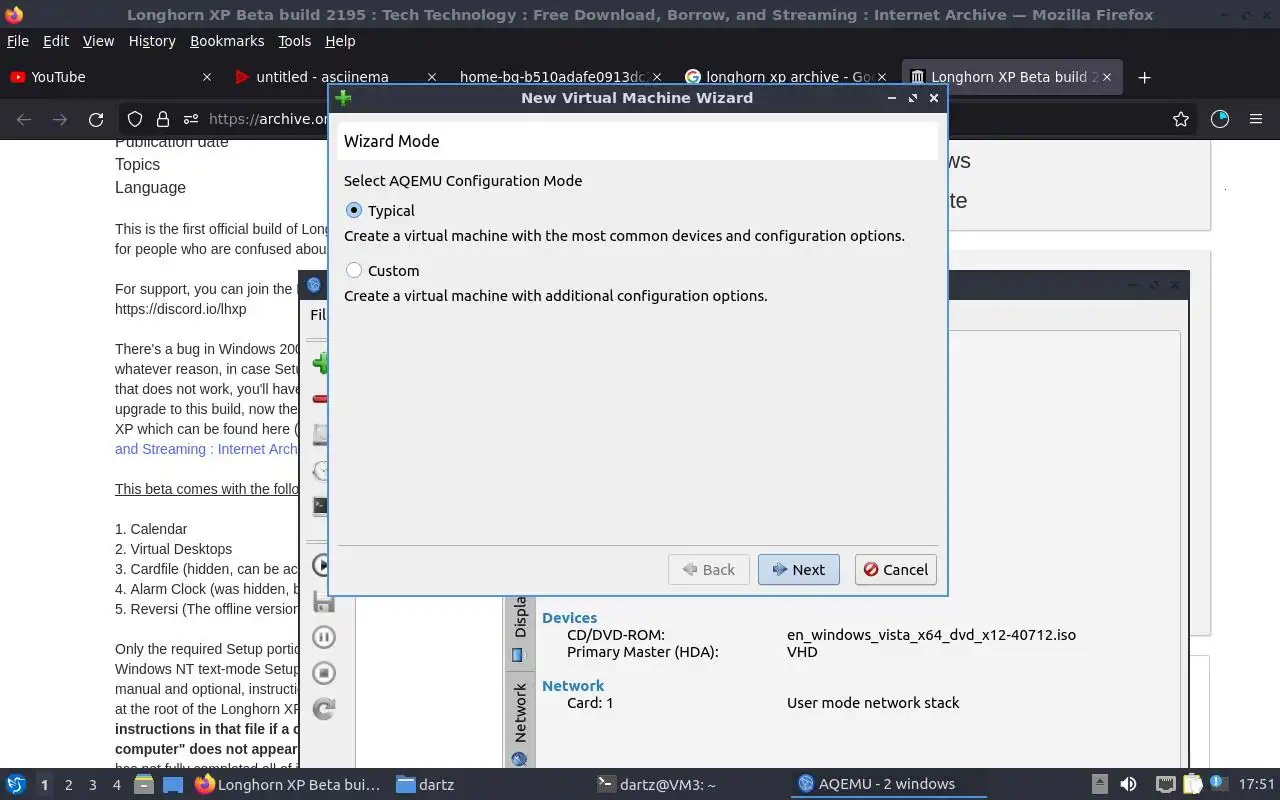Open the Help menu
Screen dimensions: 1280x800
click(x=340, y=41)
